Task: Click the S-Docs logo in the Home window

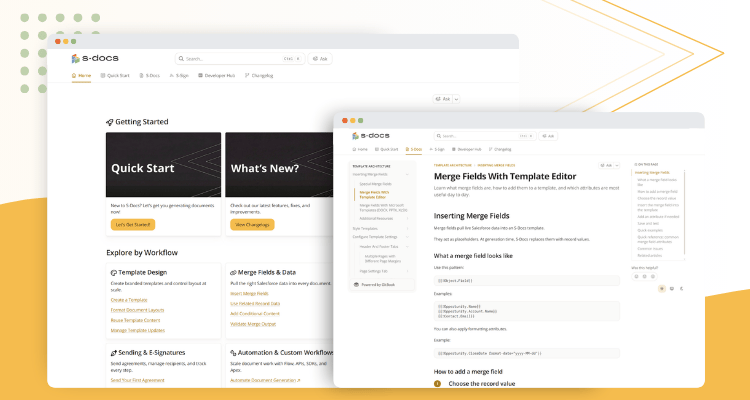Action: [x=95, y=58]
